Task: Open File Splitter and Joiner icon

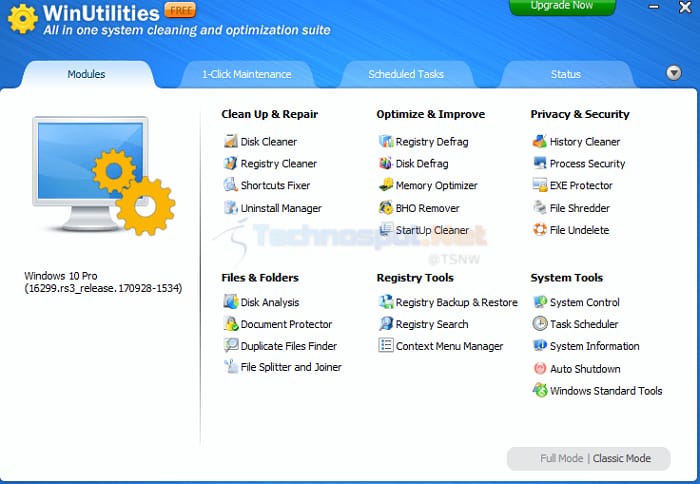Action: tap(230, 367)
